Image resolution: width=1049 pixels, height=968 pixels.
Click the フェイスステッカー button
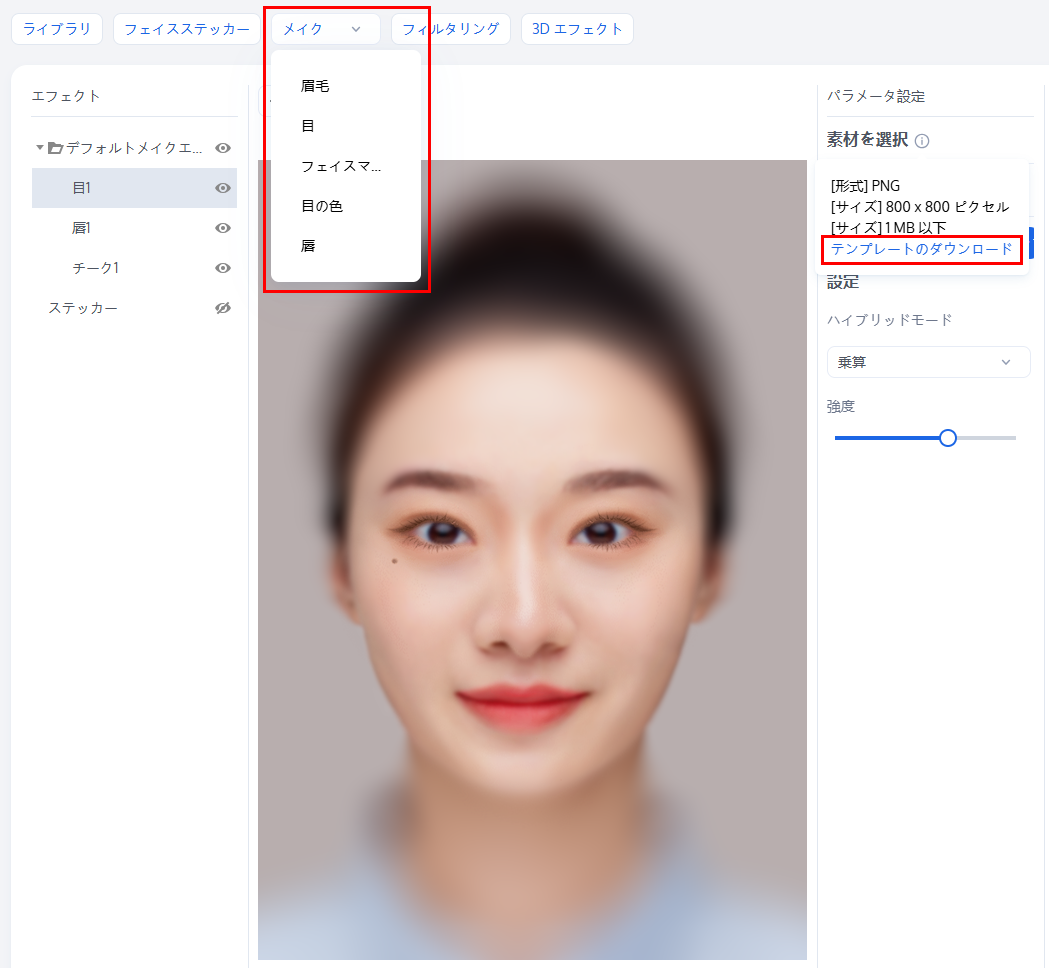(187, 29)
